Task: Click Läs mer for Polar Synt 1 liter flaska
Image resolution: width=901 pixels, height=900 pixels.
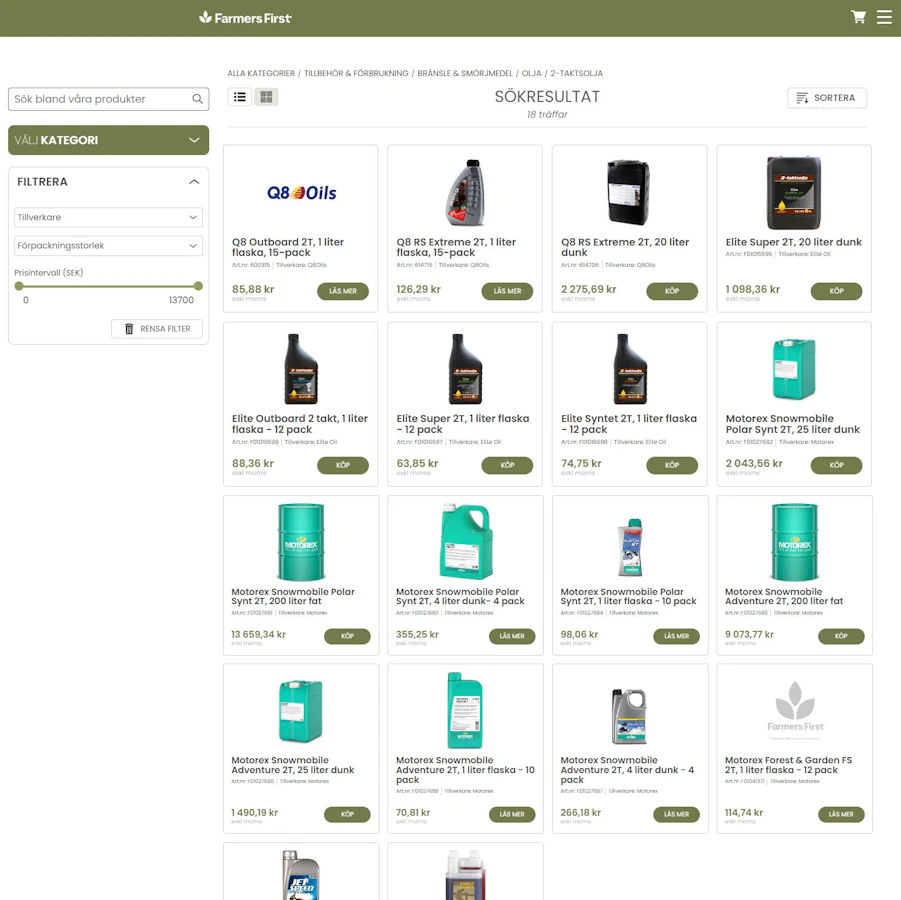Action: (x=676, y=636)
